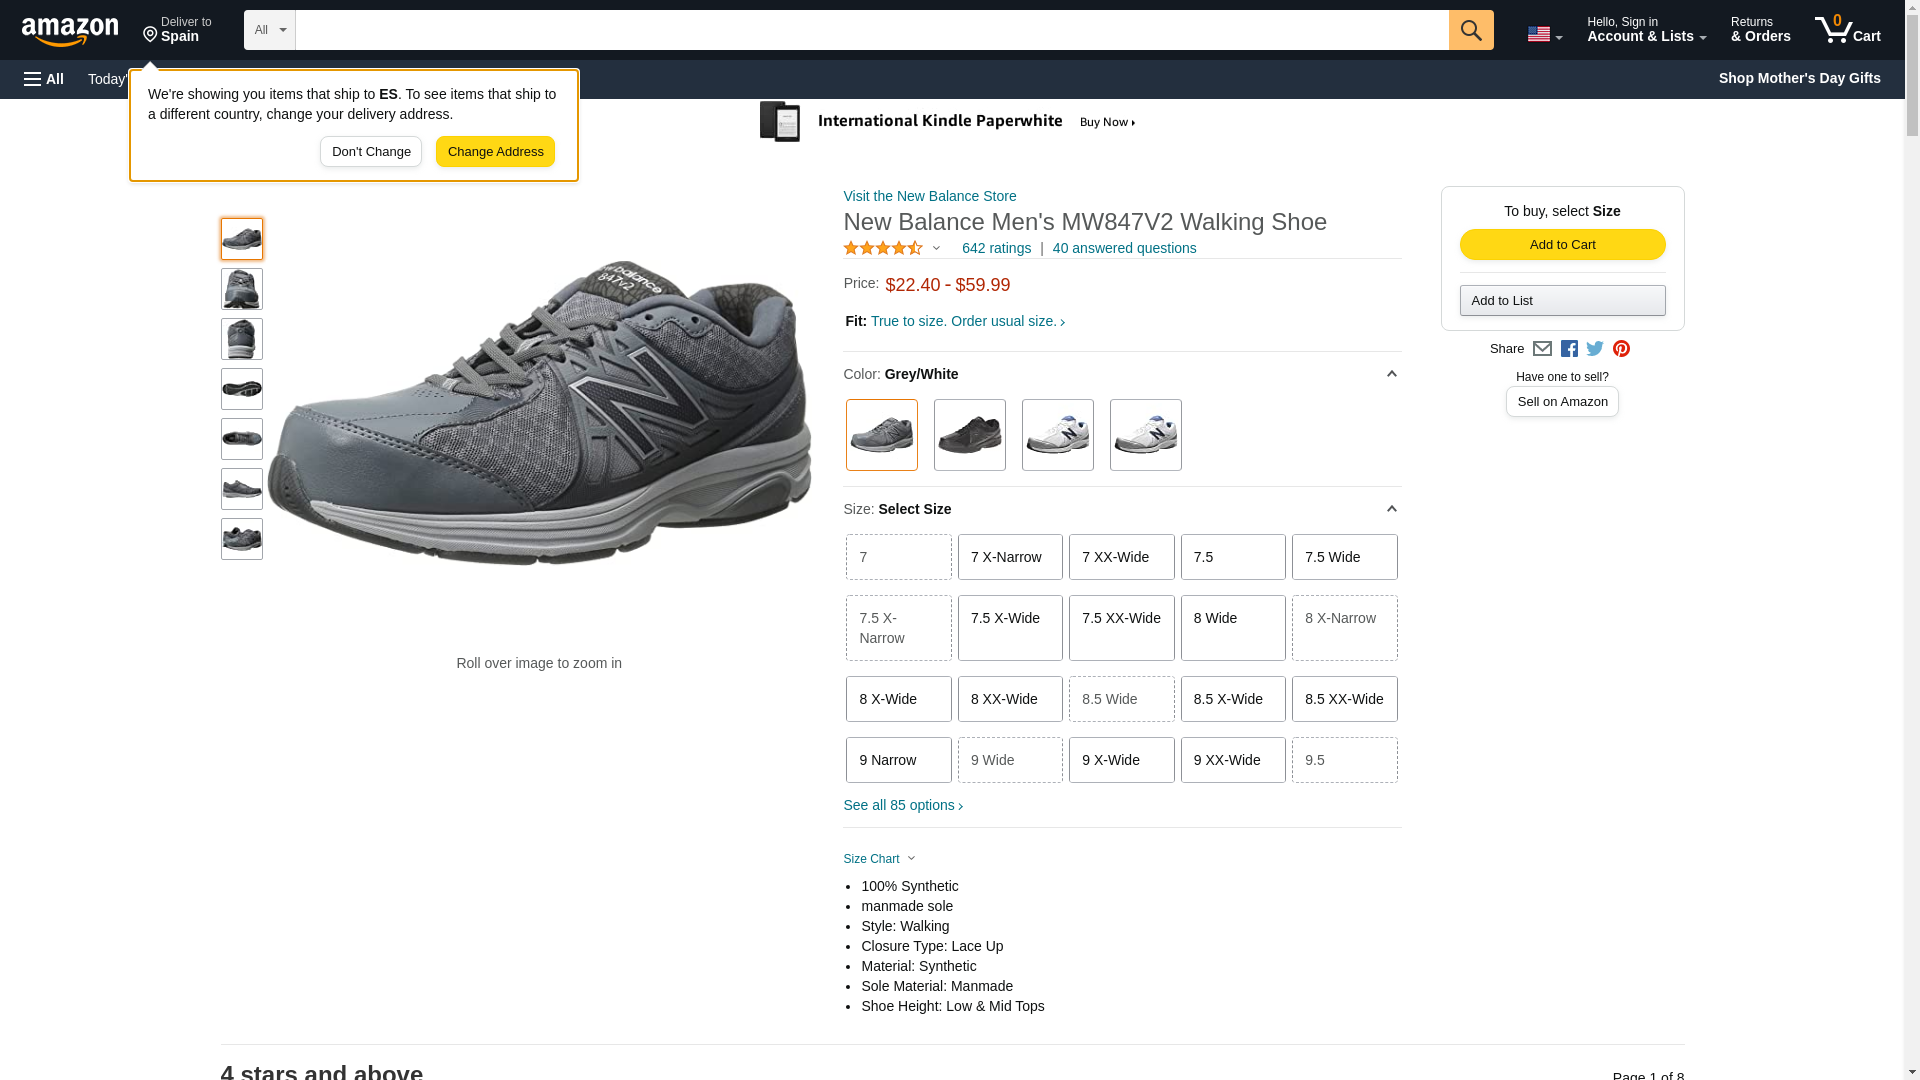Viewport: 1920px width, 1080px height.
Task: Select size 7.5 Wide
Action: pyautogui.click(x=1344, y=557)
